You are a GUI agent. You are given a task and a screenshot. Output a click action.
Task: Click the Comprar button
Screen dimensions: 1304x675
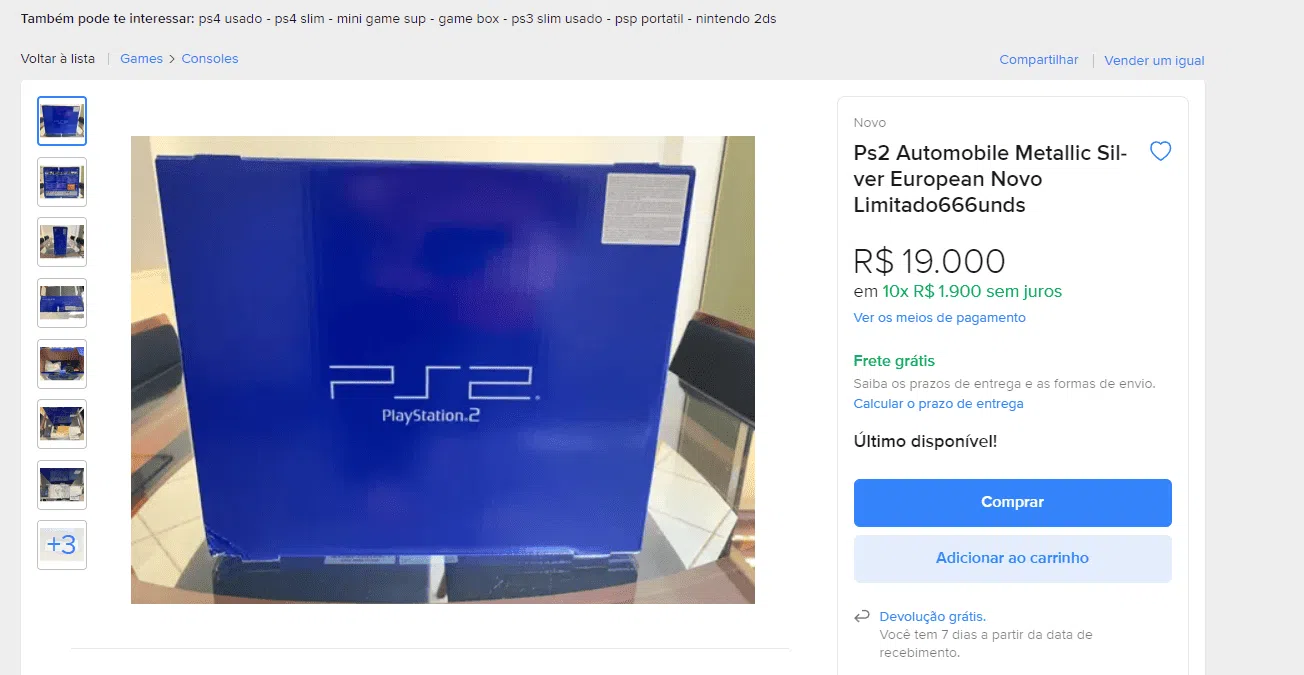[1012, 503]
